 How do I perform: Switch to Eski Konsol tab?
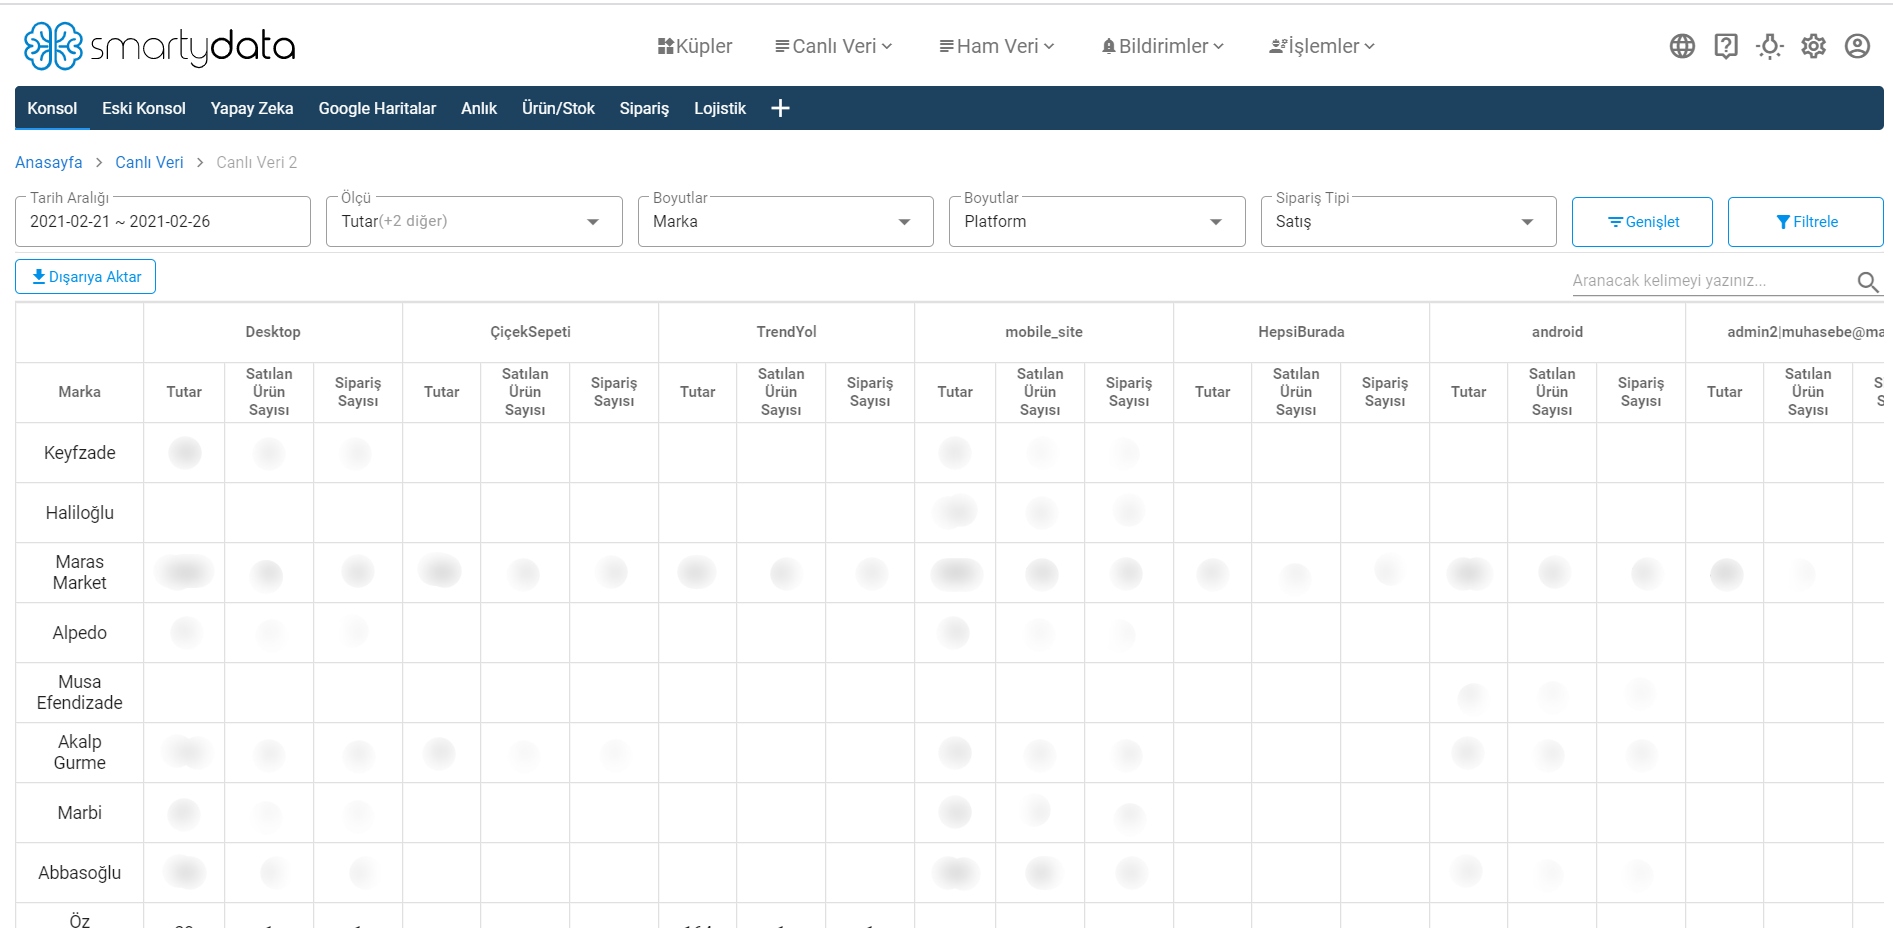point(144,108)
